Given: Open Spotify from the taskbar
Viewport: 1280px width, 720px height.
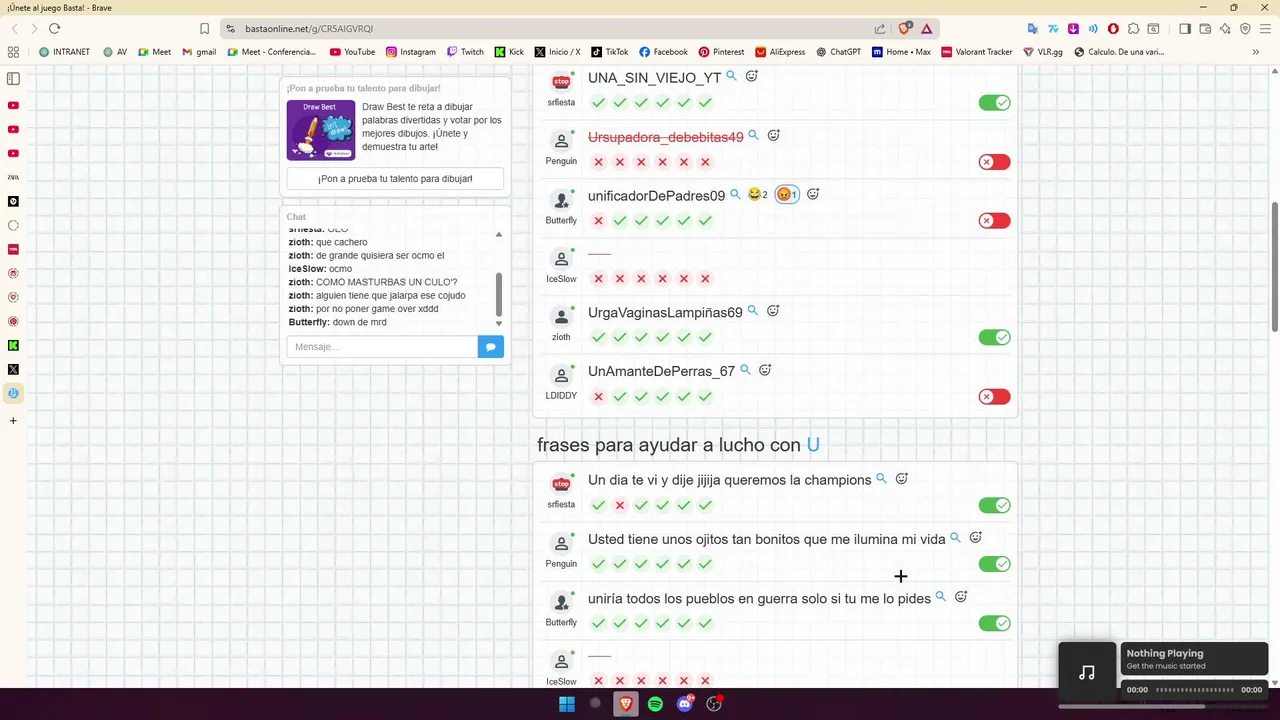Looking at the screenshot, I should tap(655, 704).
